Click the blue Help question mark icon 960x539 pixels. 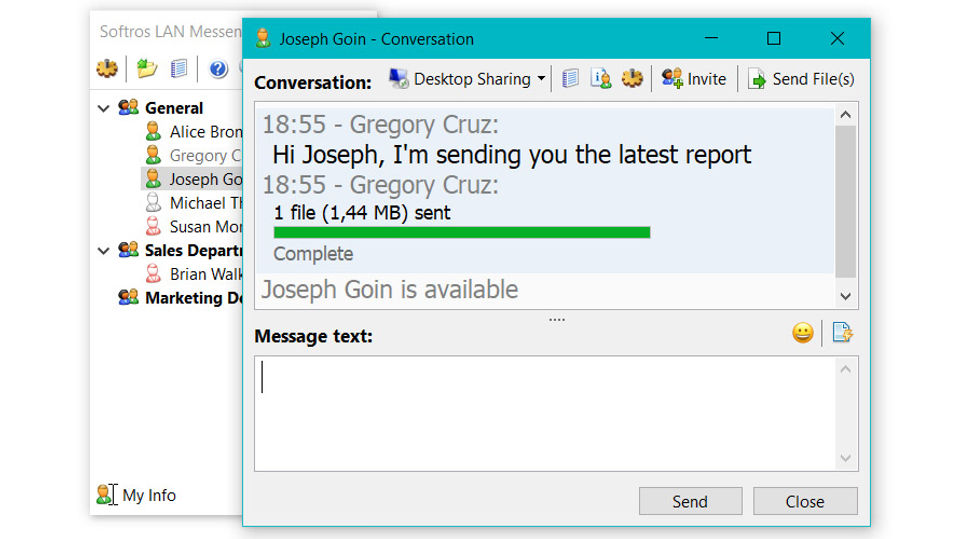pyautogui.click(x=218, y=69)
